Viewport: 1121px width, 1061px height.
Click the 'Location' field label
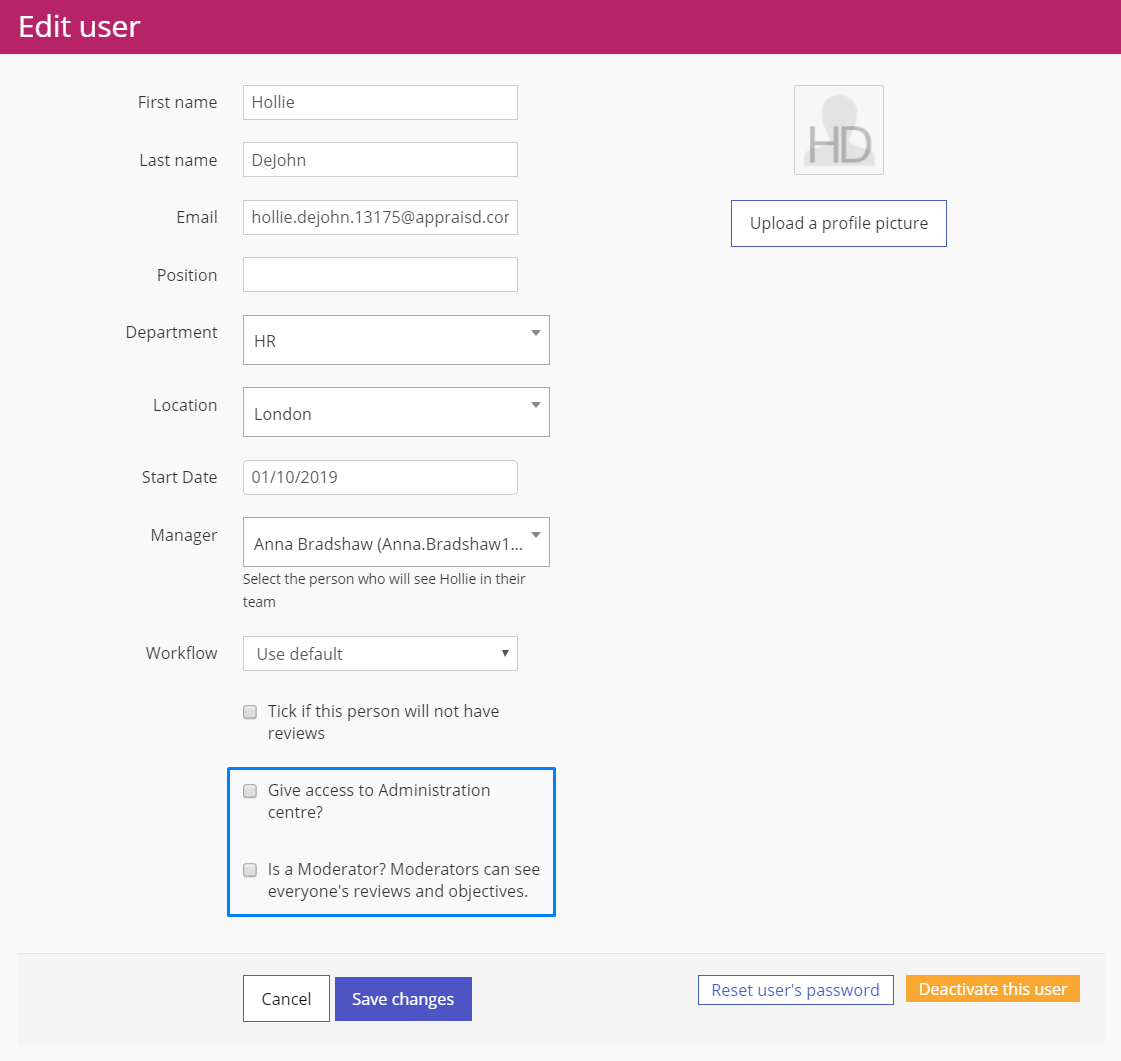point(185,405)
